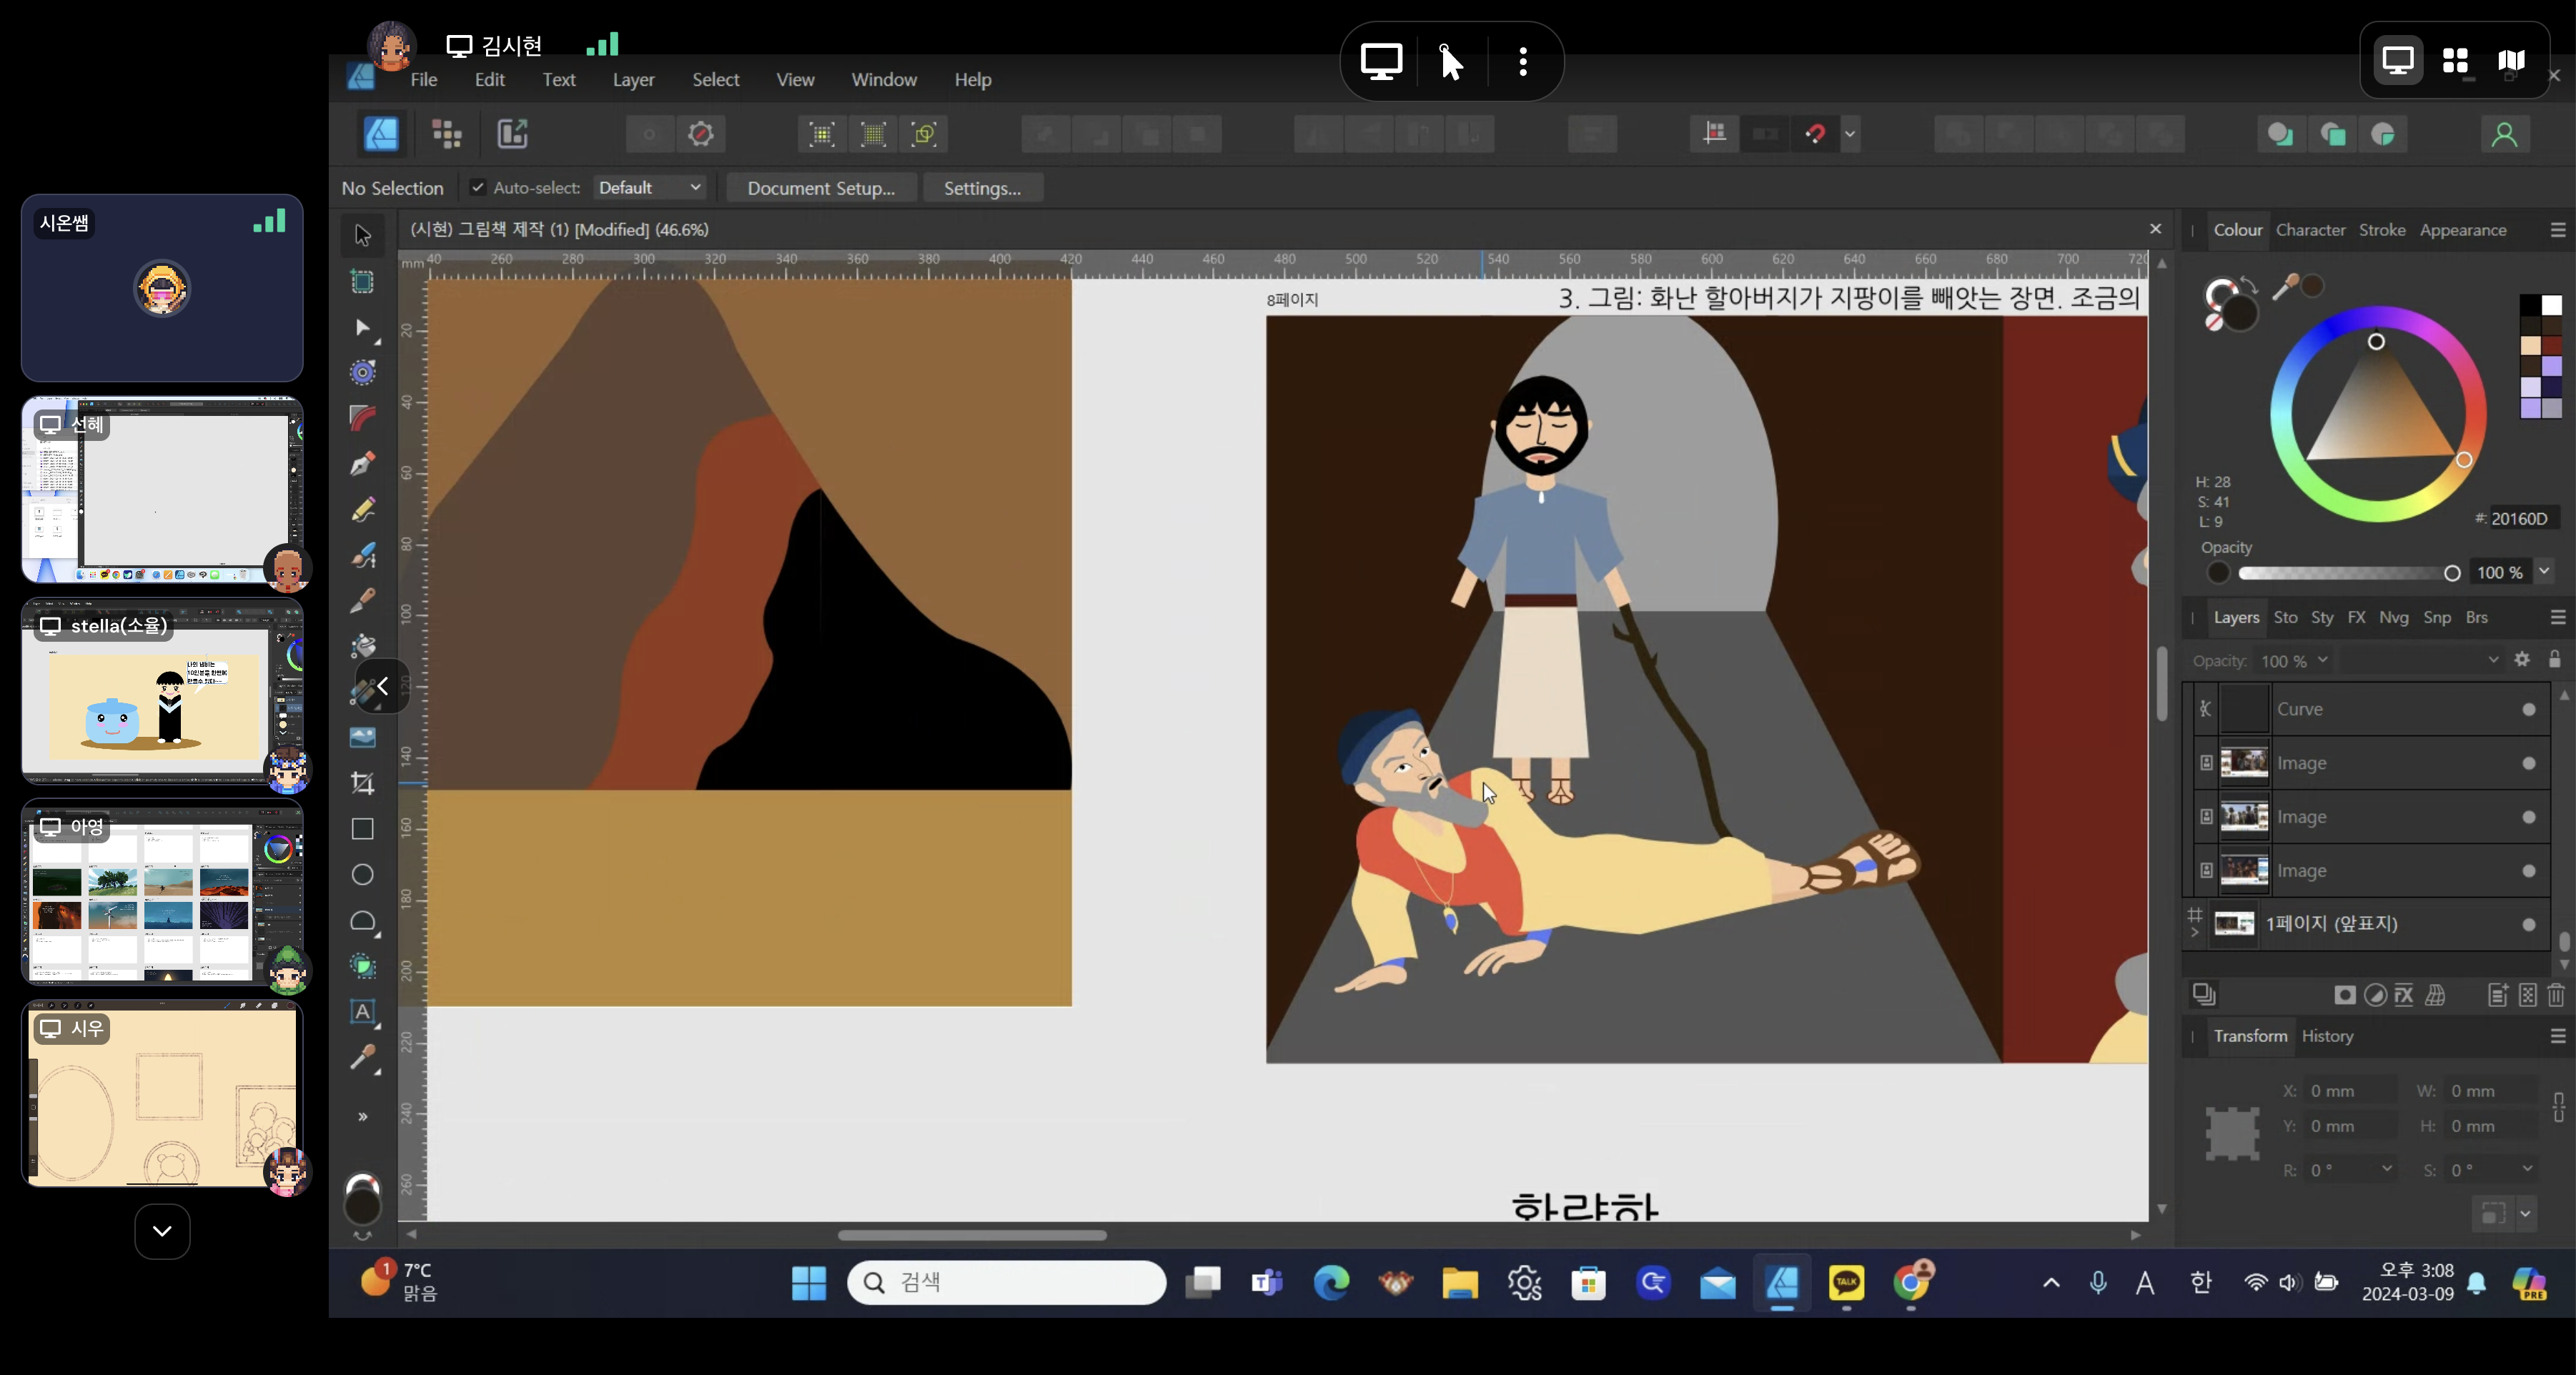
Task: Select the Rectangle tool
Action: click(x=362, y=829)
